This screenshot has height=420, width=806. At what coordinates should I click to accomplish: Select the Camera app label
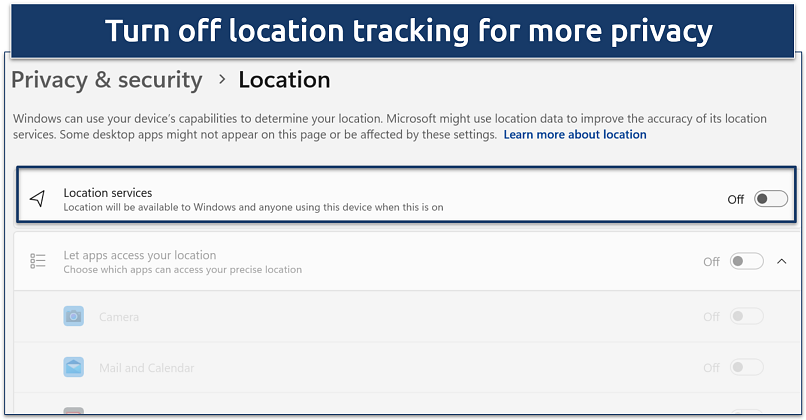pos(119,317)
